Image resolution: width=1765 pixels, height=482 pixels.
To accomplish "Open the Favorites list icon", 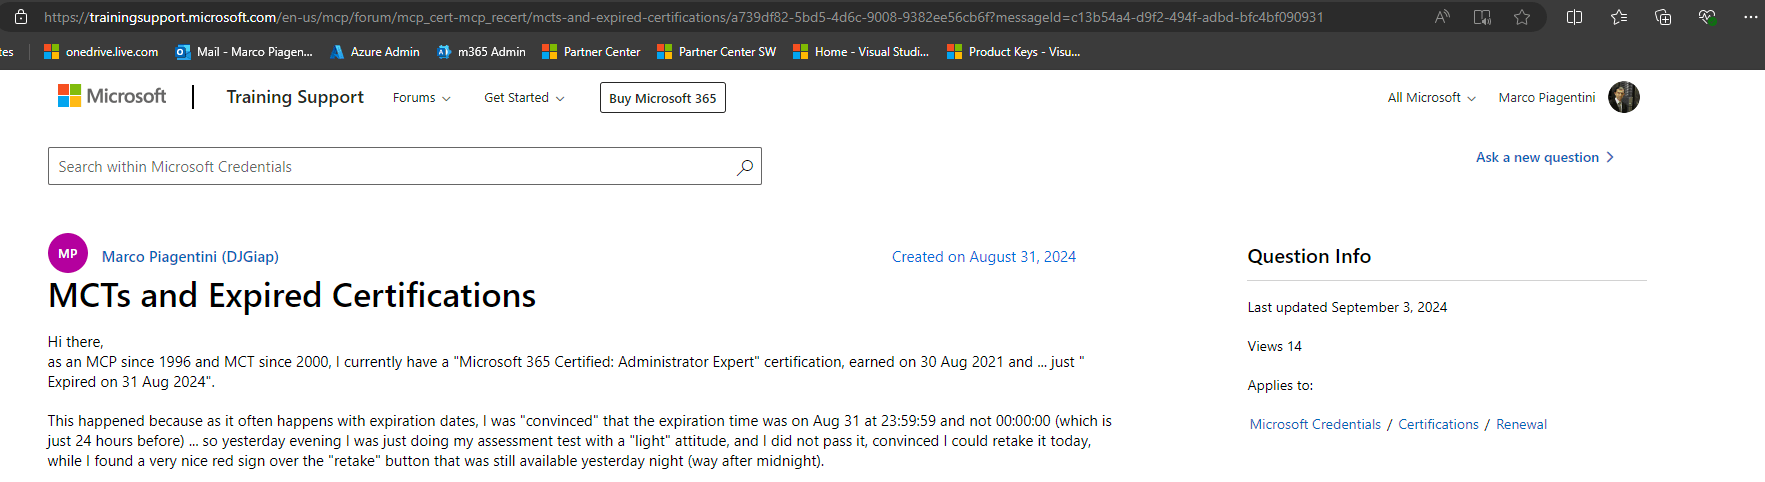I will pyautogui.click(x=1619, y=17).
